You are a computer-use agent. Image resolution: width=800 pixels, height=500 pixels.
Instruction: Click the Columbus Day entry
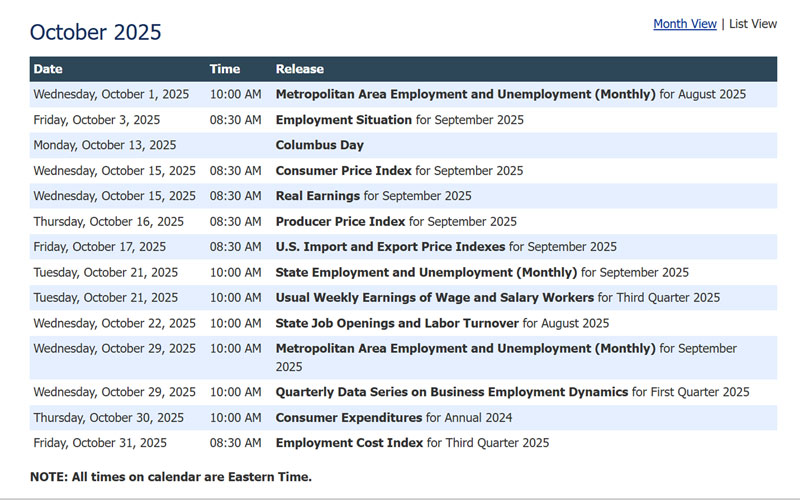click(319, 145)
